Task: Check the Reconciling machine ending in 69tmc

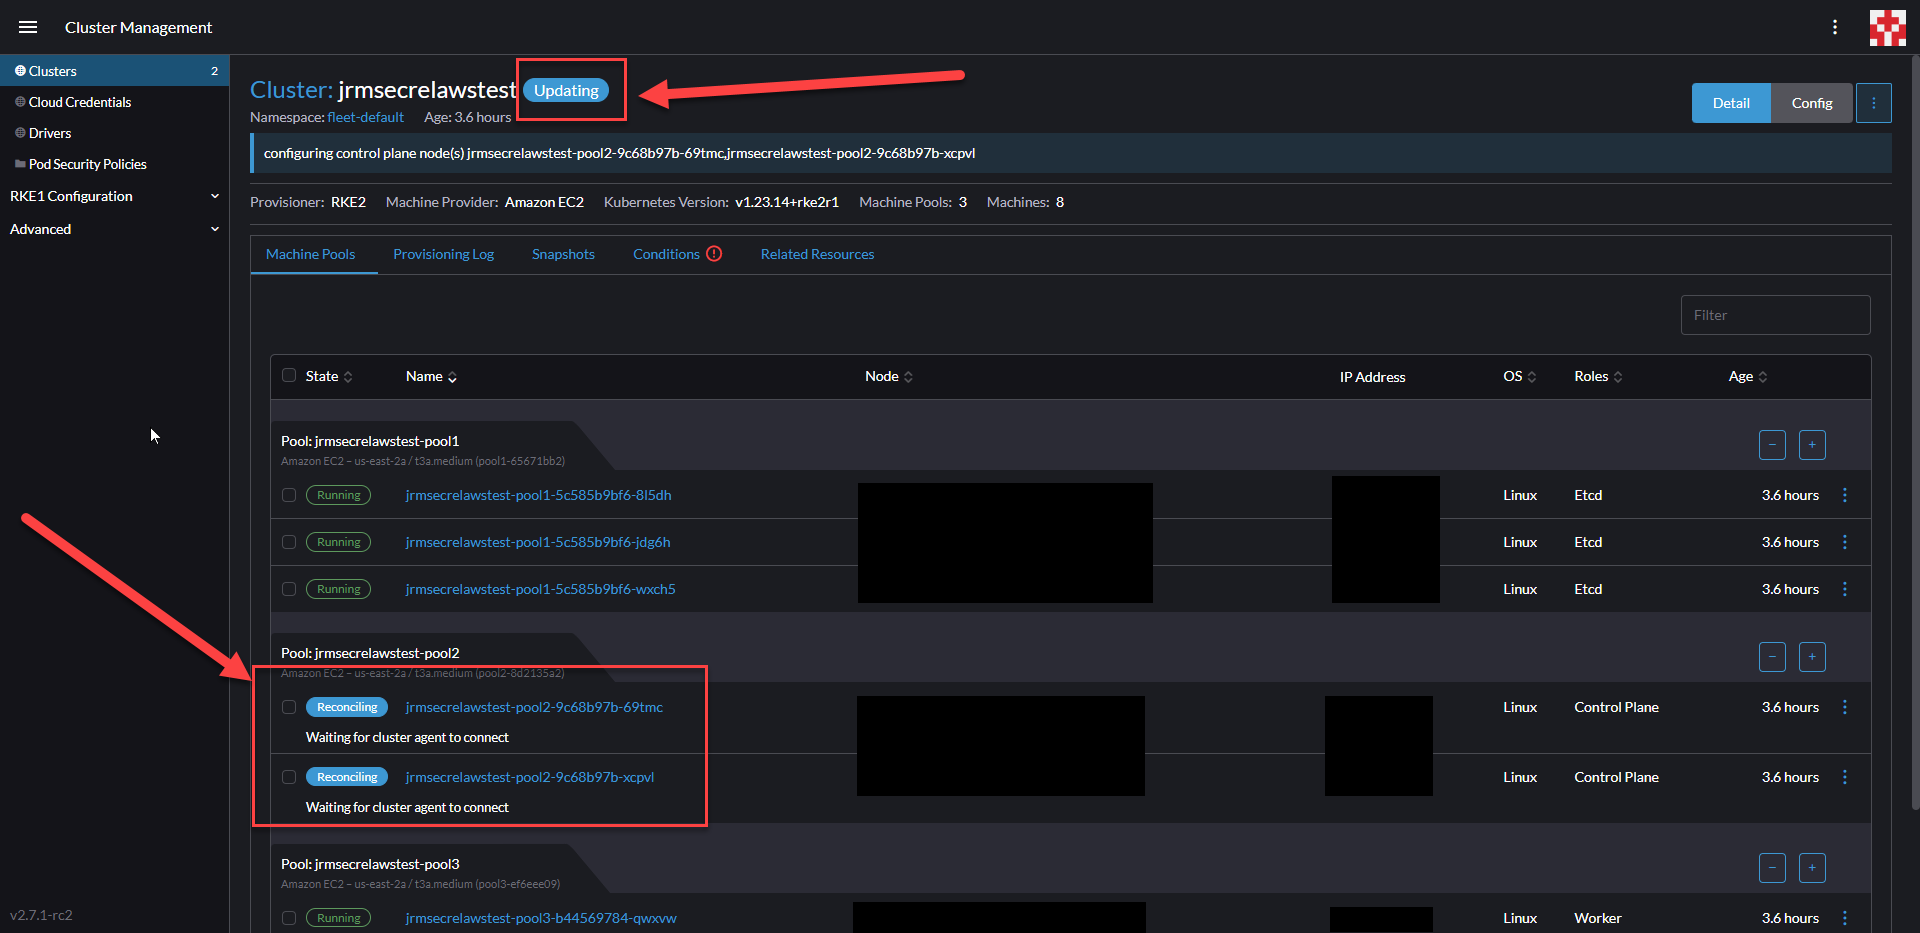Action: (289, 707)
